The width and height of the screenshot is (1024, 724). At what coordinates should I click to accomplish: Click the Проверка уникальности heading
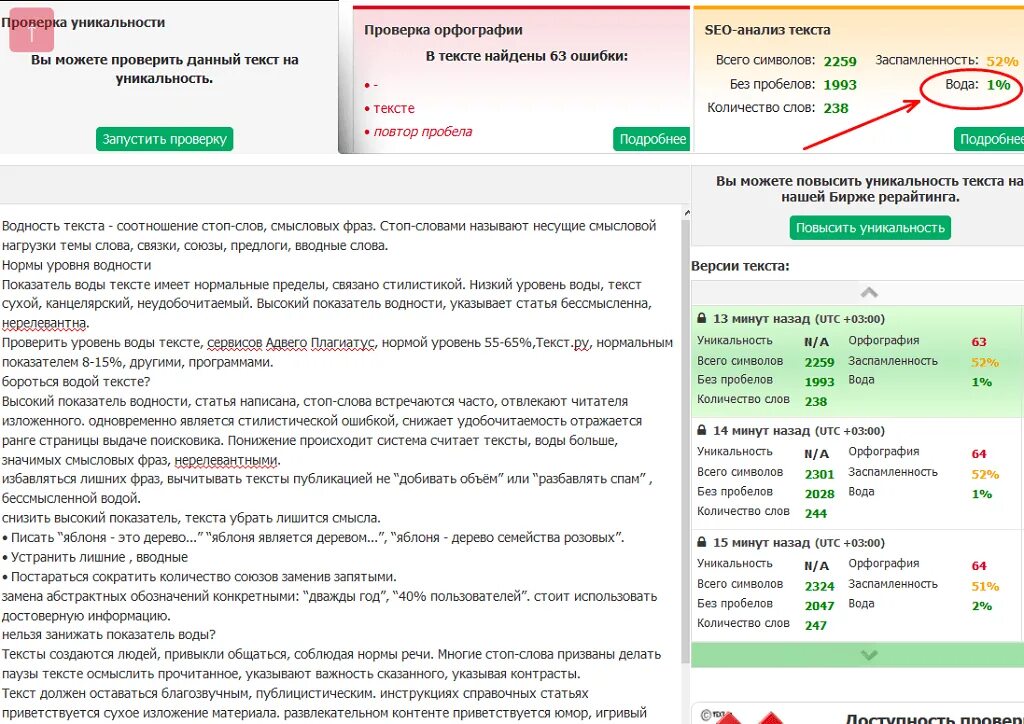83,22
